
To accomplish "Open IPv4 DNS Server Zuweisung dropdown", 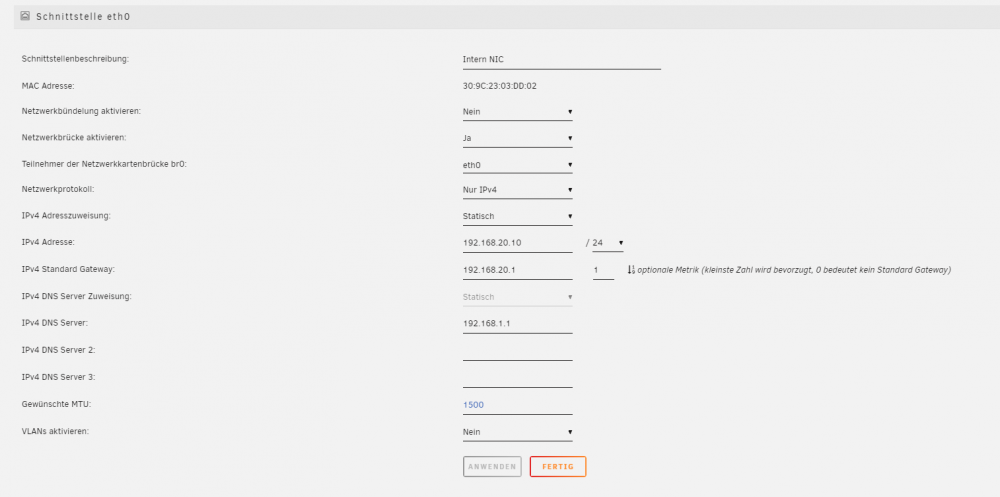I will point(518,297).
